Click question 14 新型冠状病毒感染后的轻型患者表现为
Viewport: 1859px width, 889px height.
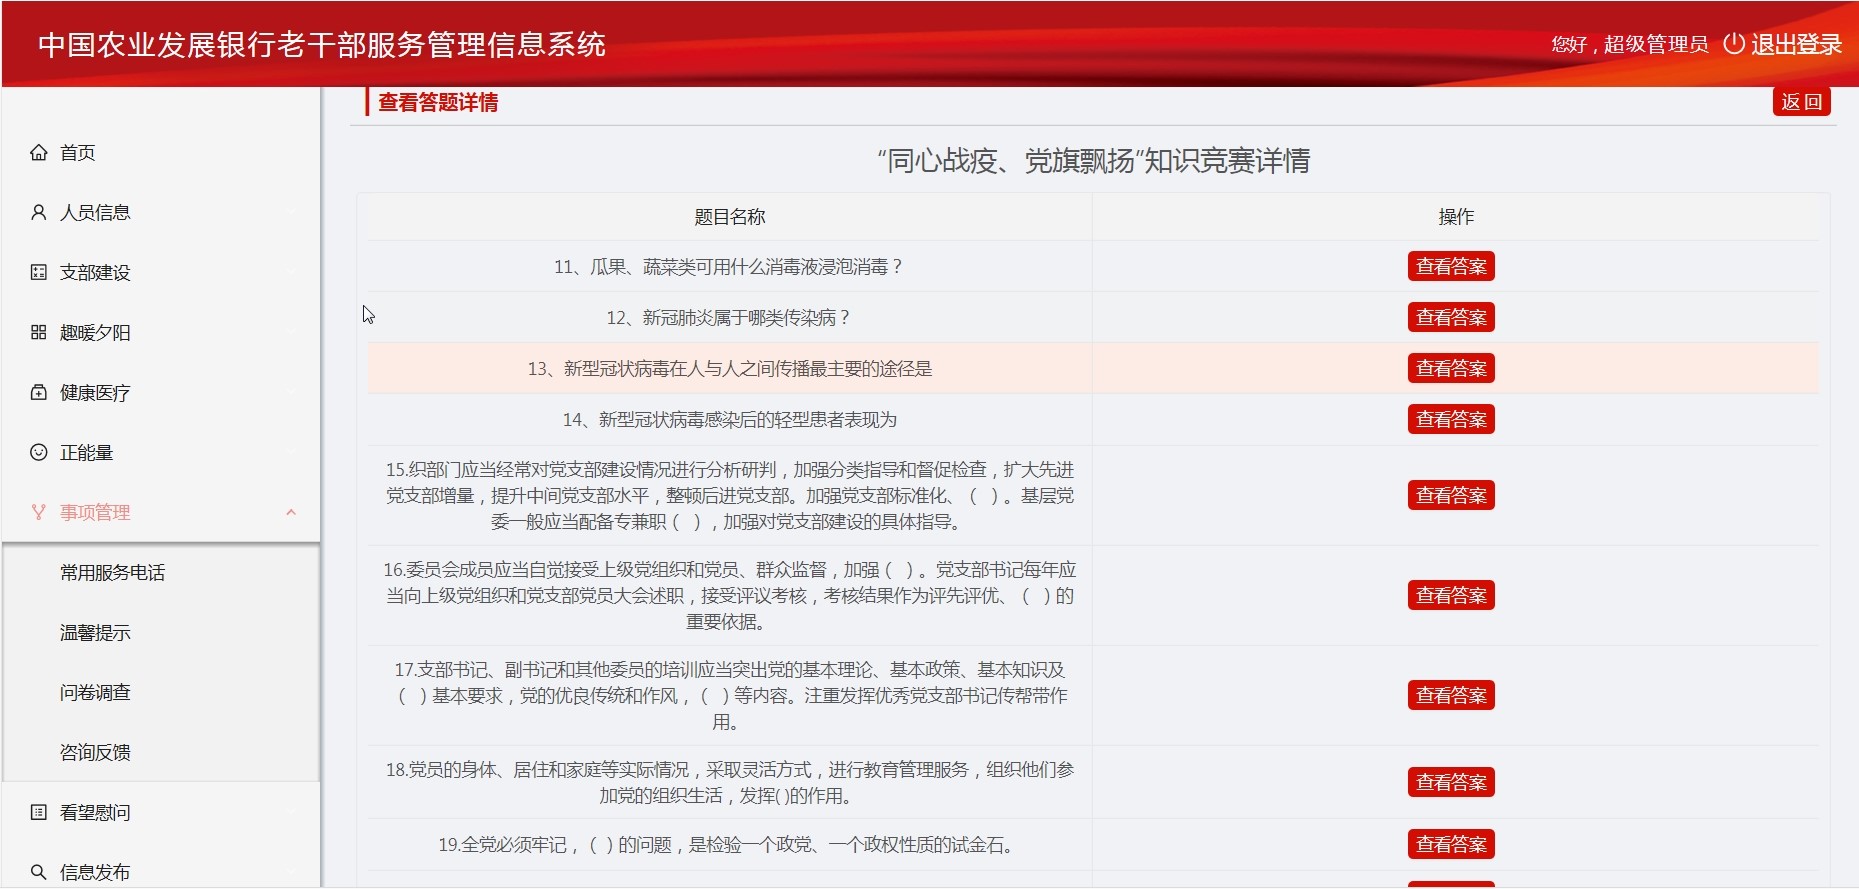coord(729,420)
